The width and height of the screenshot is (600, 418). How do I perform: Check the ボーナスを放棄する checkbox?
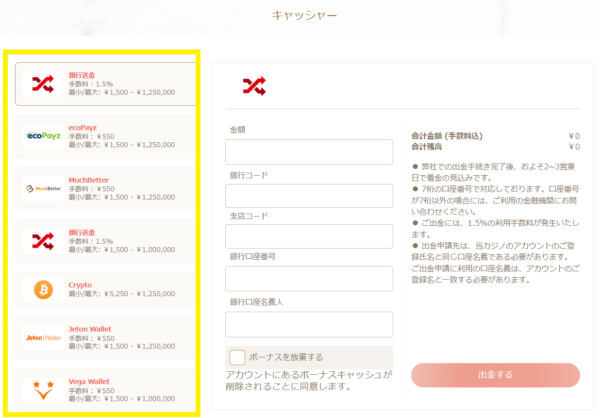[237, 357]
